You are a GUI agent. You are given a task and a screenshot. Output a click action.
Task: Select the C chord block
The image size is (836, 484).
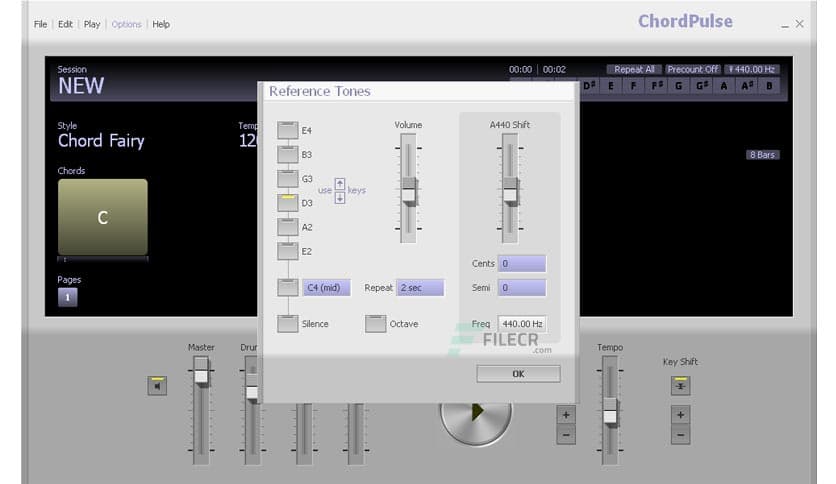(103, 217)
